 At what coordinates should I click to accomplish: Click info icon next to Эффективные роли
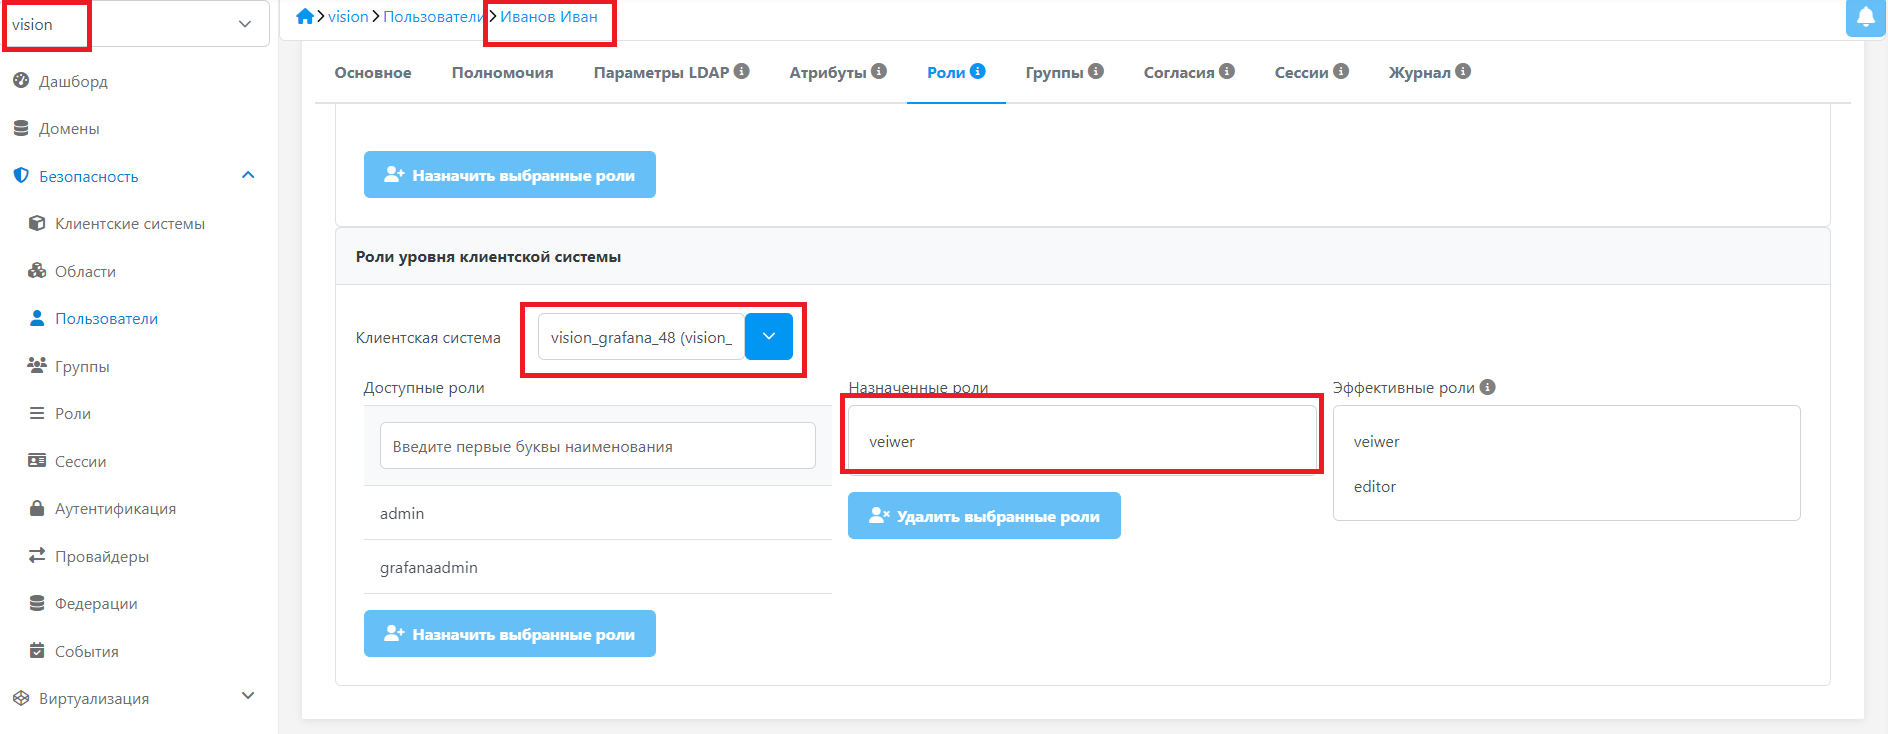pyautogui.click(x=1487, y=387)
